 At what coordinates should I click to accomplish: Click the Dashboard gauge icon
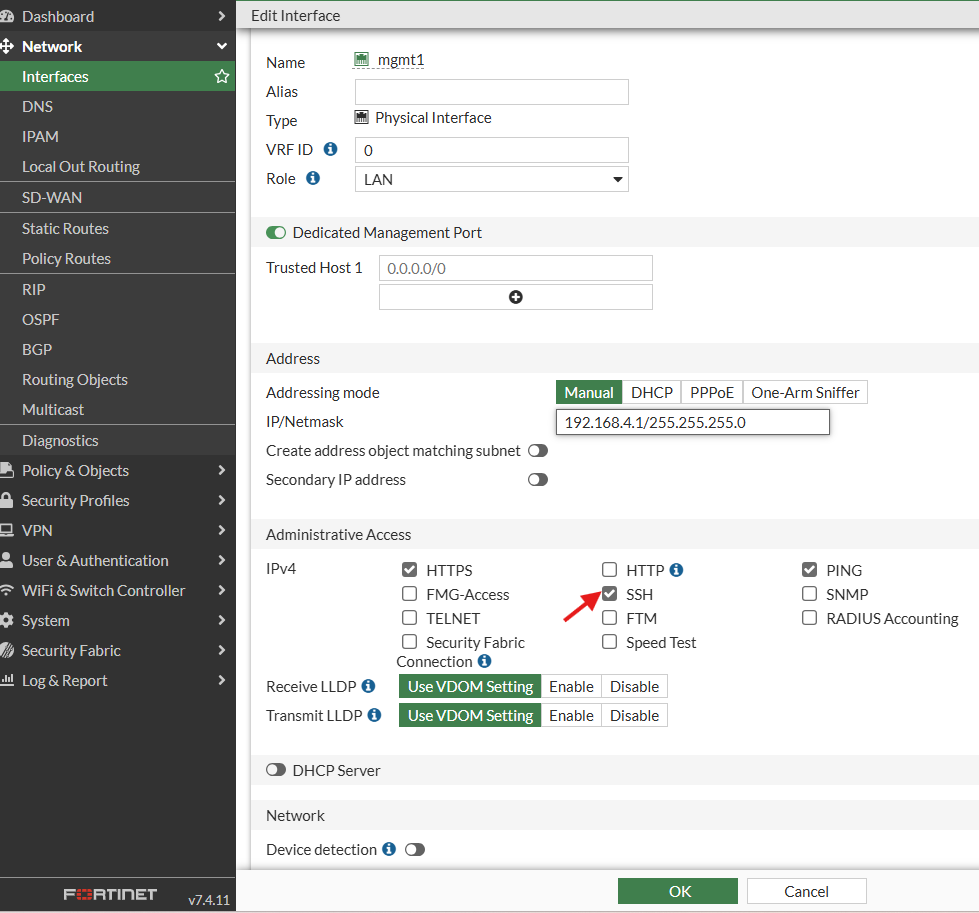tap(7, 16)
